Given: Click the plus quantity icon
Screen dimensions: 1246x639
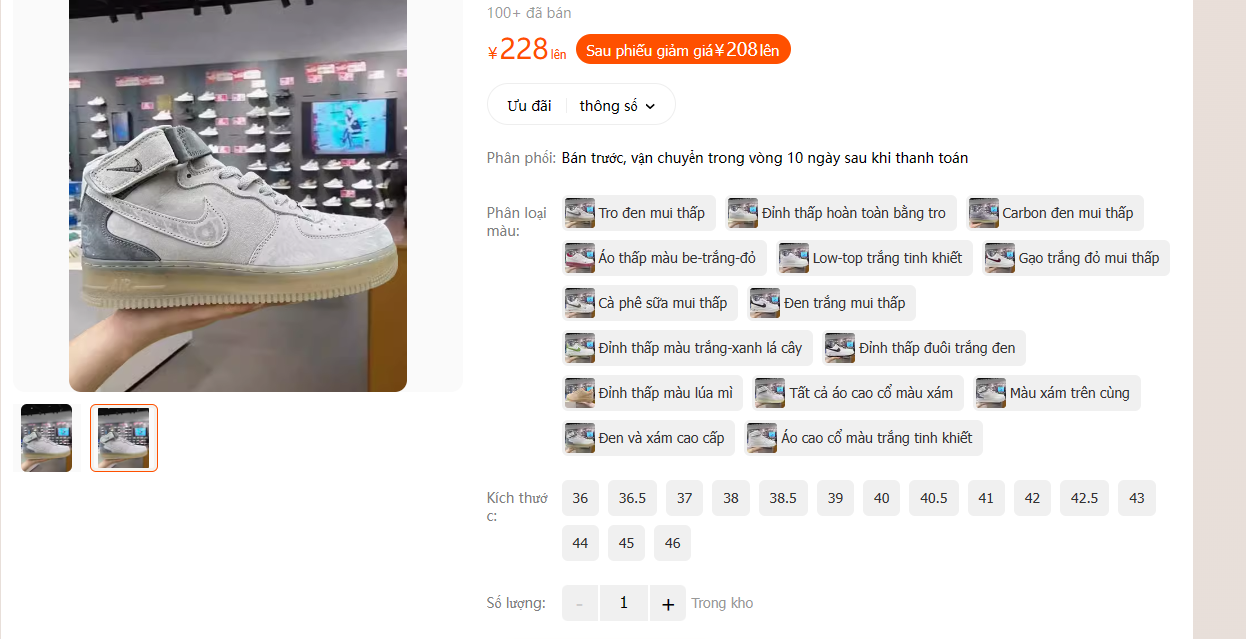Looking at the screenshot, I should 668,603.
